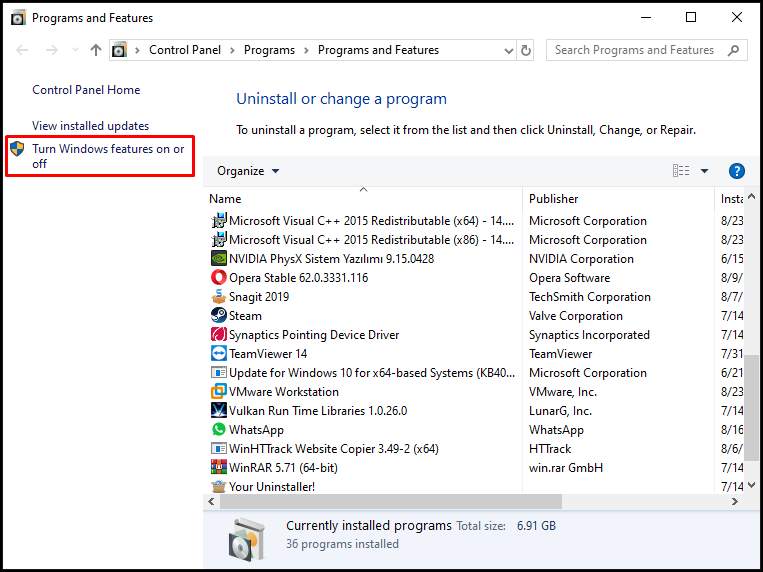
Task: Refresh the Programs and Features list
Action: (x=526, y=51)
